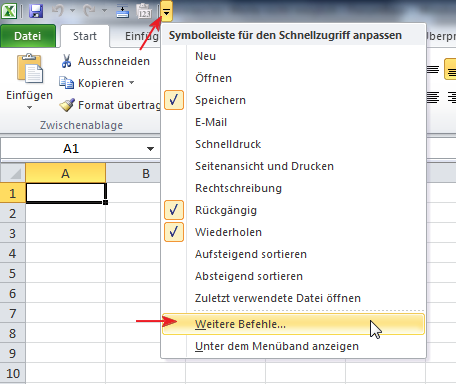Click the large Einfügen clipboard icon
Screen dimensions: 456x384
30,68
